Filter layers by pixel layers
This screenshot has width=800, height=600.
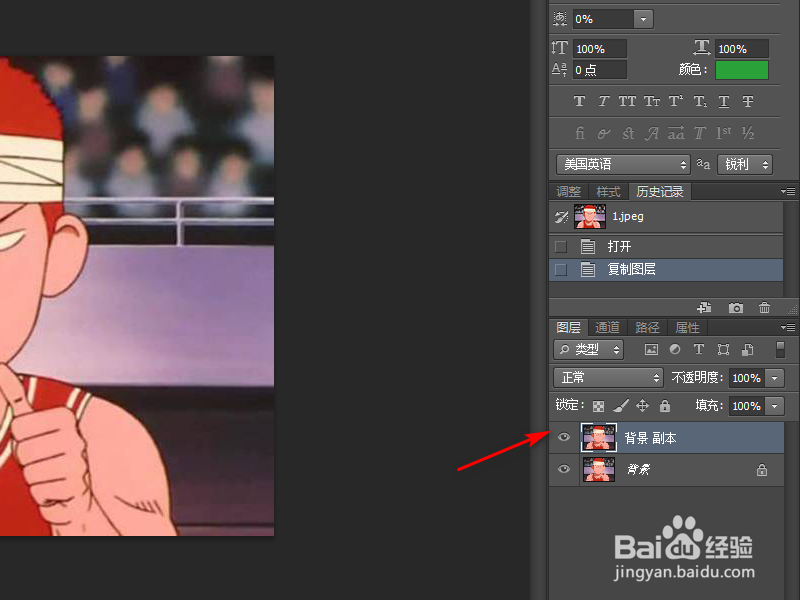(651, 349)
